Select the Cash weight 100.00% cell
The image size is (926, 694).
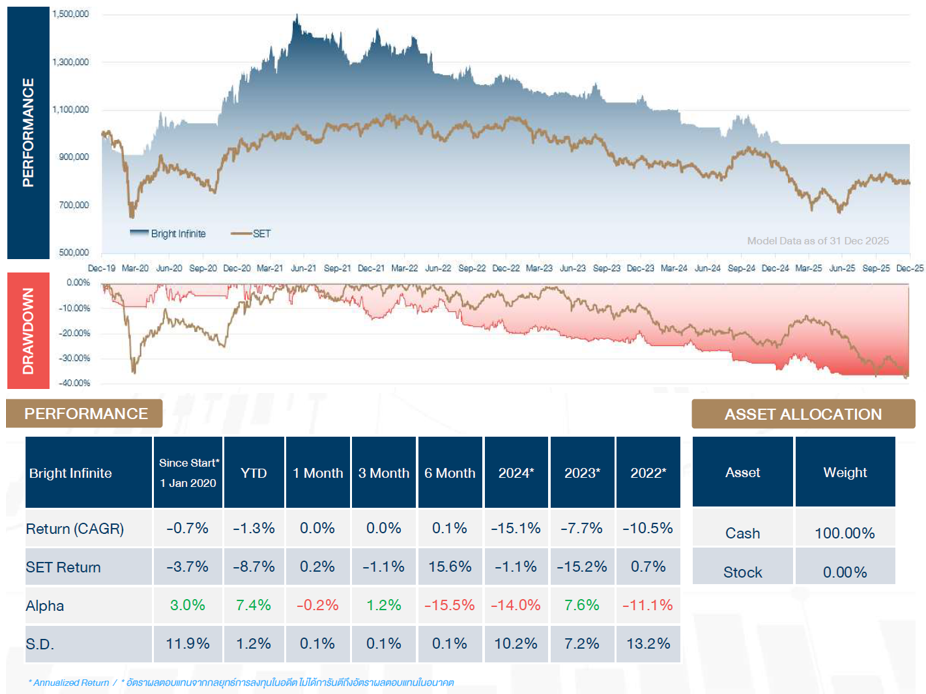tap(845, 534)
